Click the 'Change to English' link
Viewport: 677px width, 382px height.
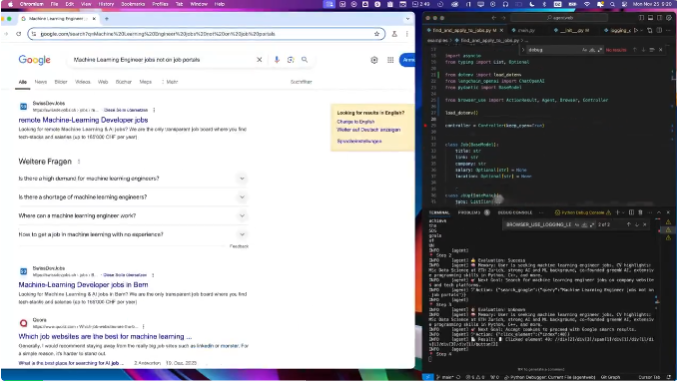click(x=356, y=122)
